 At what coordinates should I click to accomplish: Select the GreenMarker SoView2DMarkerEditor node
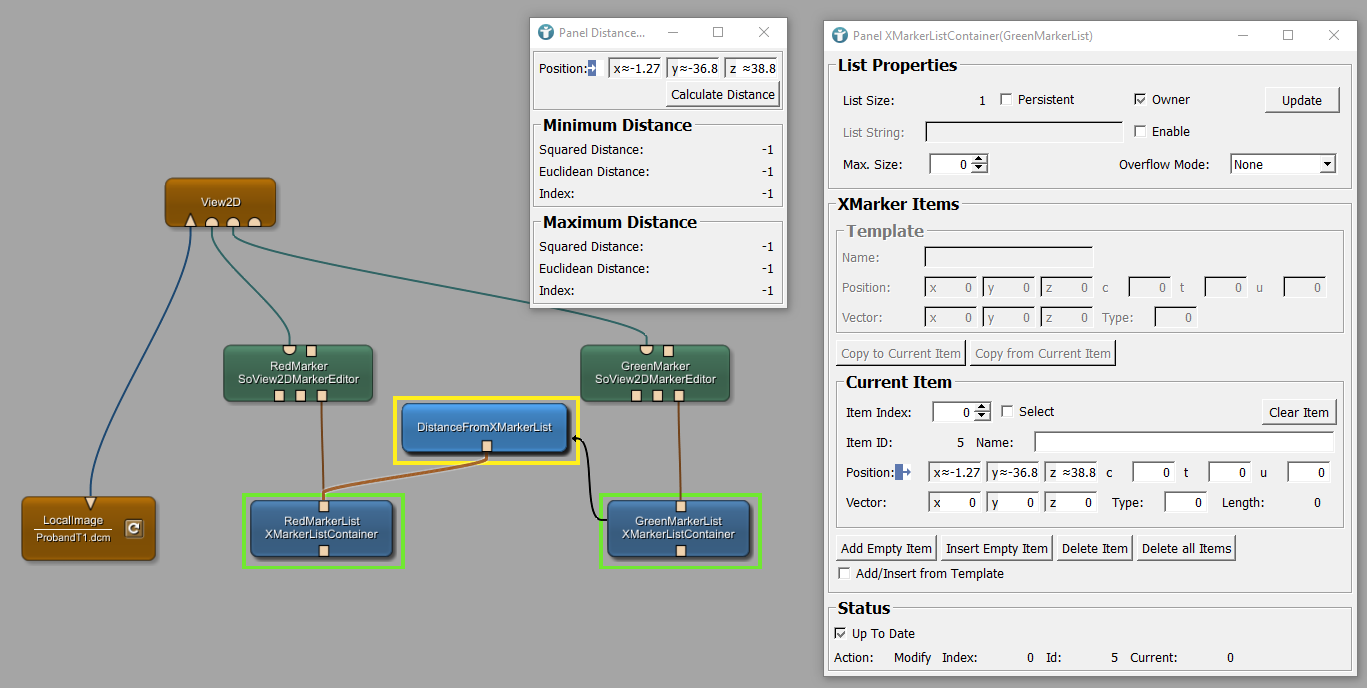(655, 372)
